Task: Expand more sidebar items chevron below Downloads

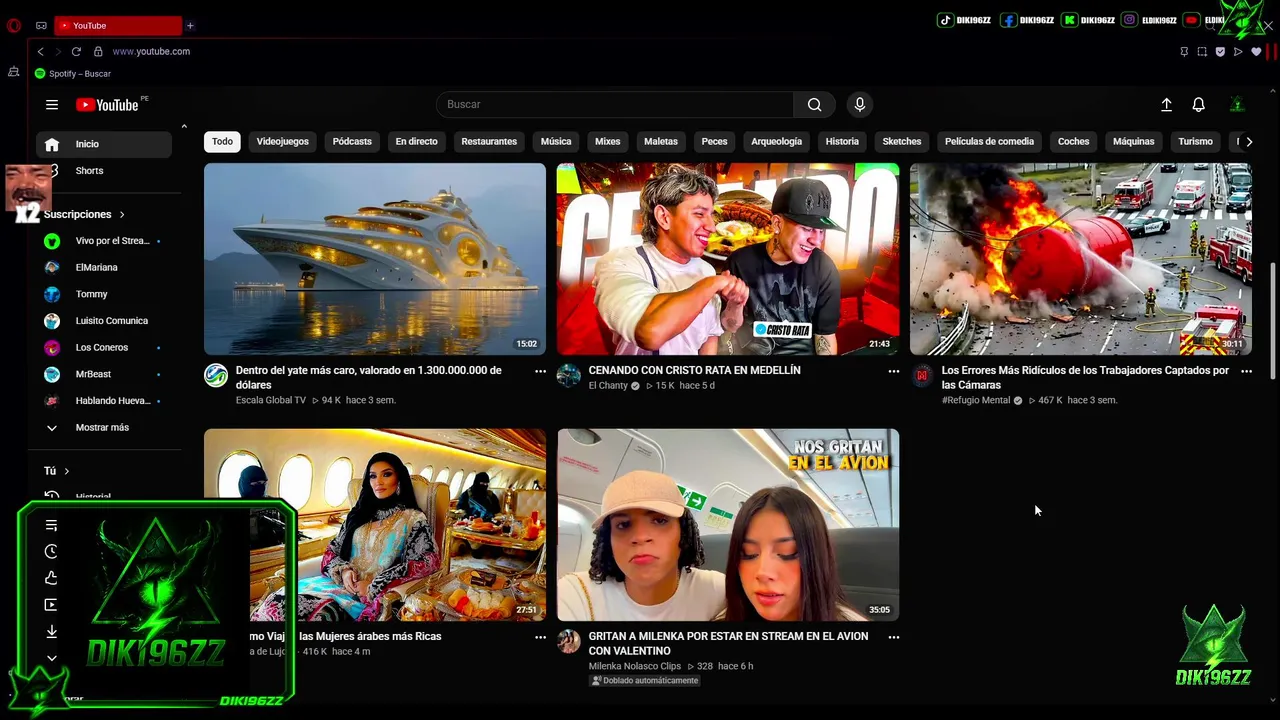Action: (52, 658)
